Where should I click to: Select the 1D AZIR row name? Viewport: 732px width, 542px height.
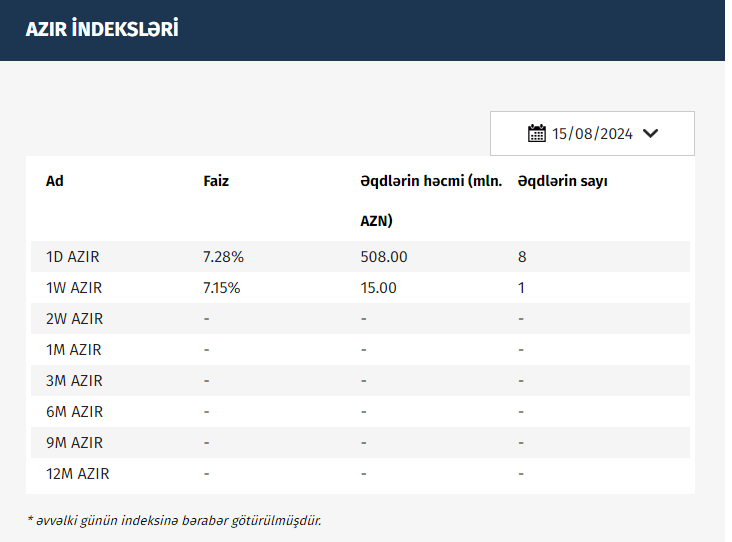tap(73, 257)
